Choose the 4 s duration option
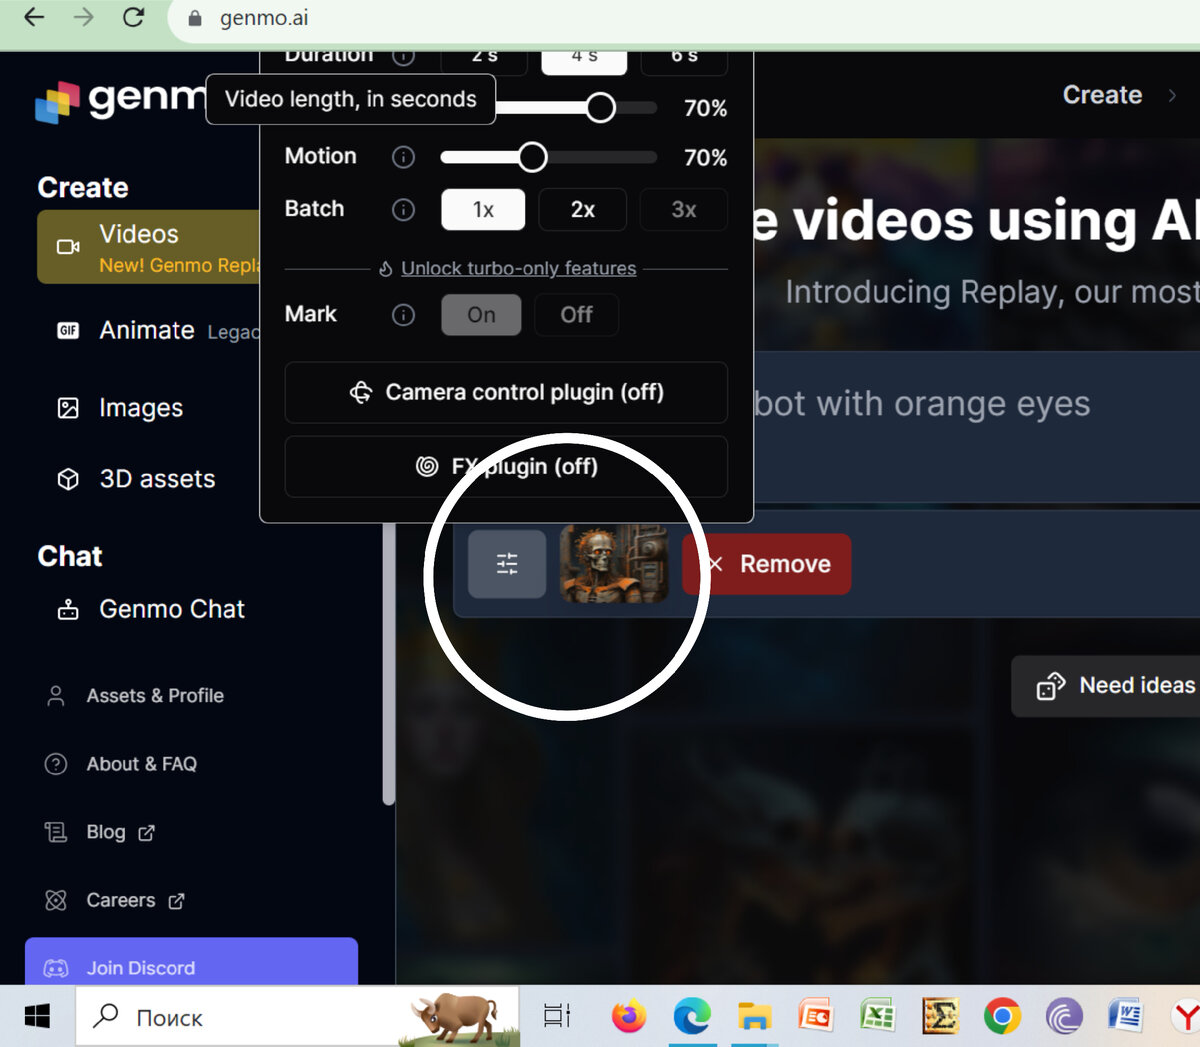 584,61
